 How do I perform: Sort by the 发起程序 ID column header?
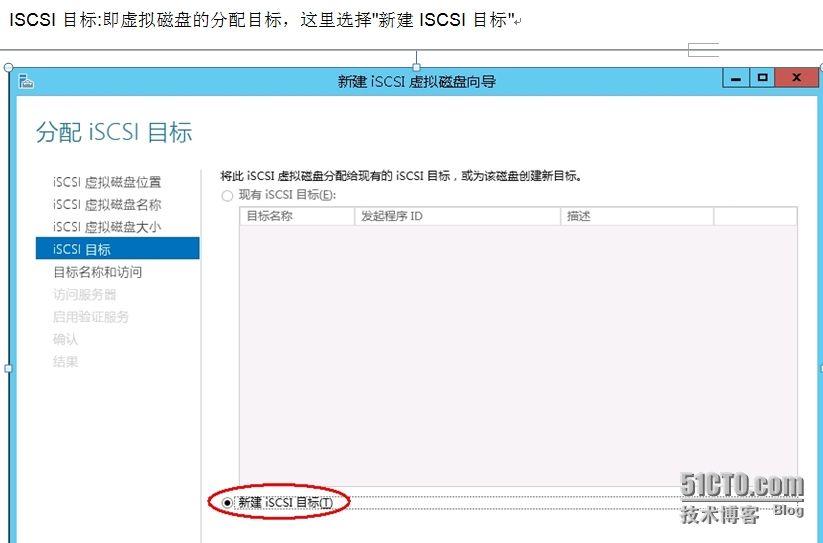coord(458,216)
